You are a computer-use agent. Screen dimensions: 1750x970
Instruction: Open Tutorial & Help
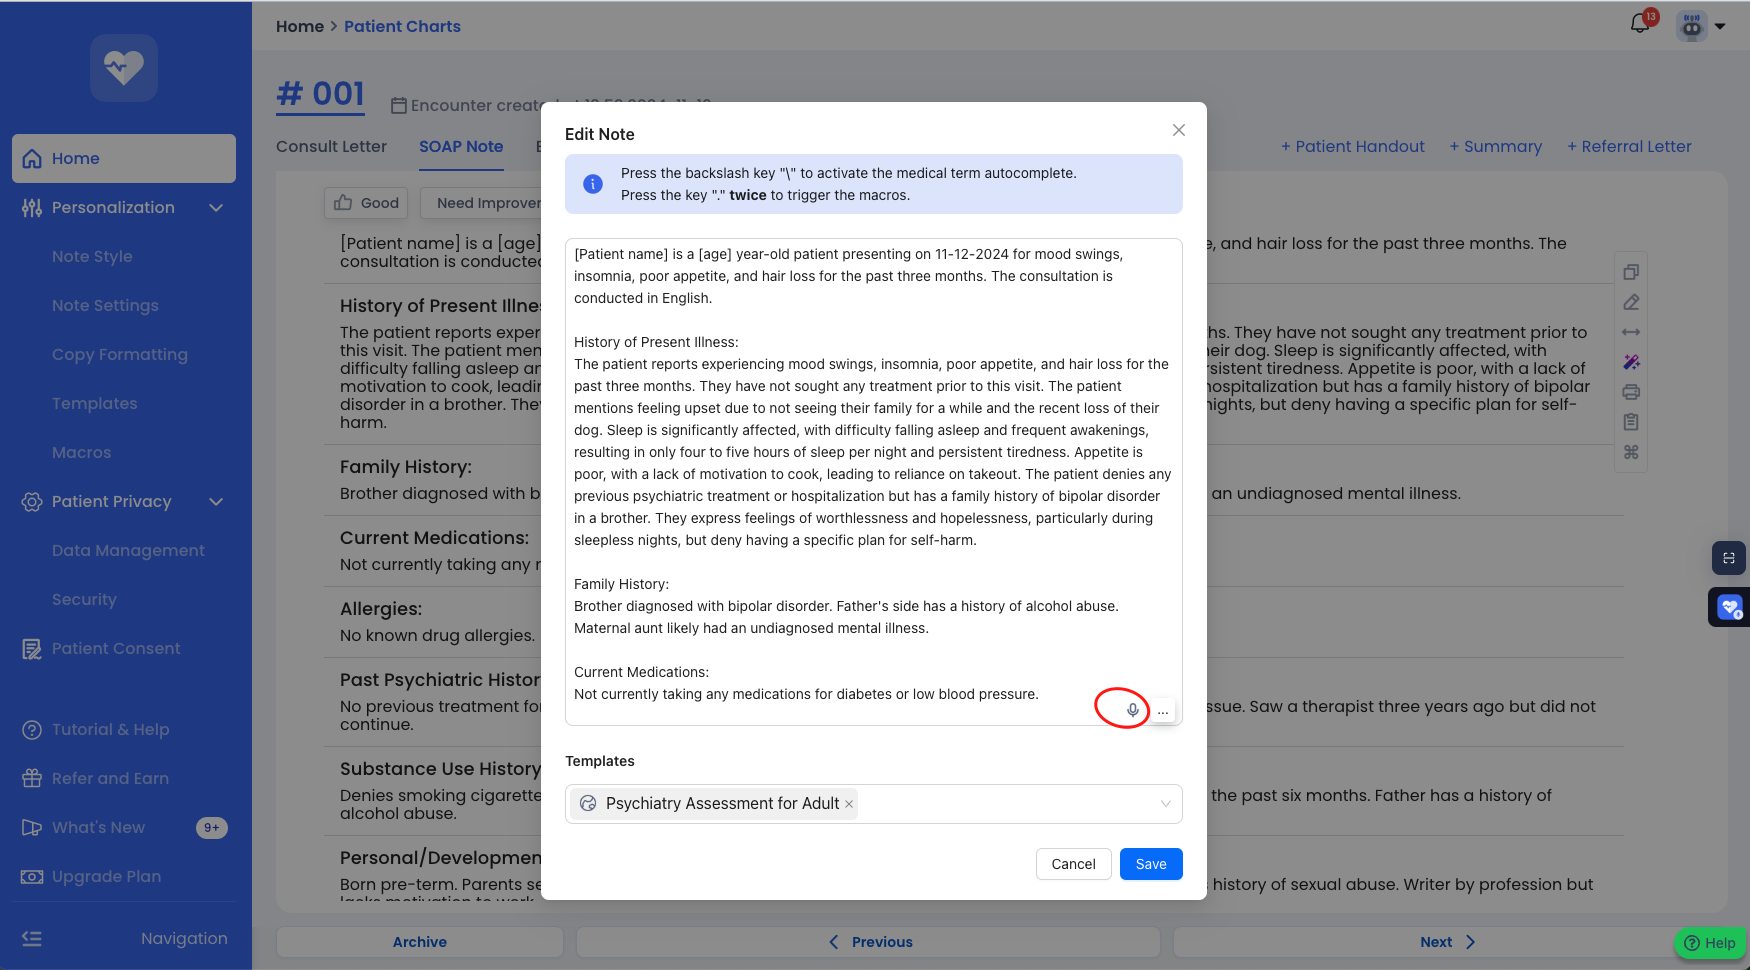110,730
